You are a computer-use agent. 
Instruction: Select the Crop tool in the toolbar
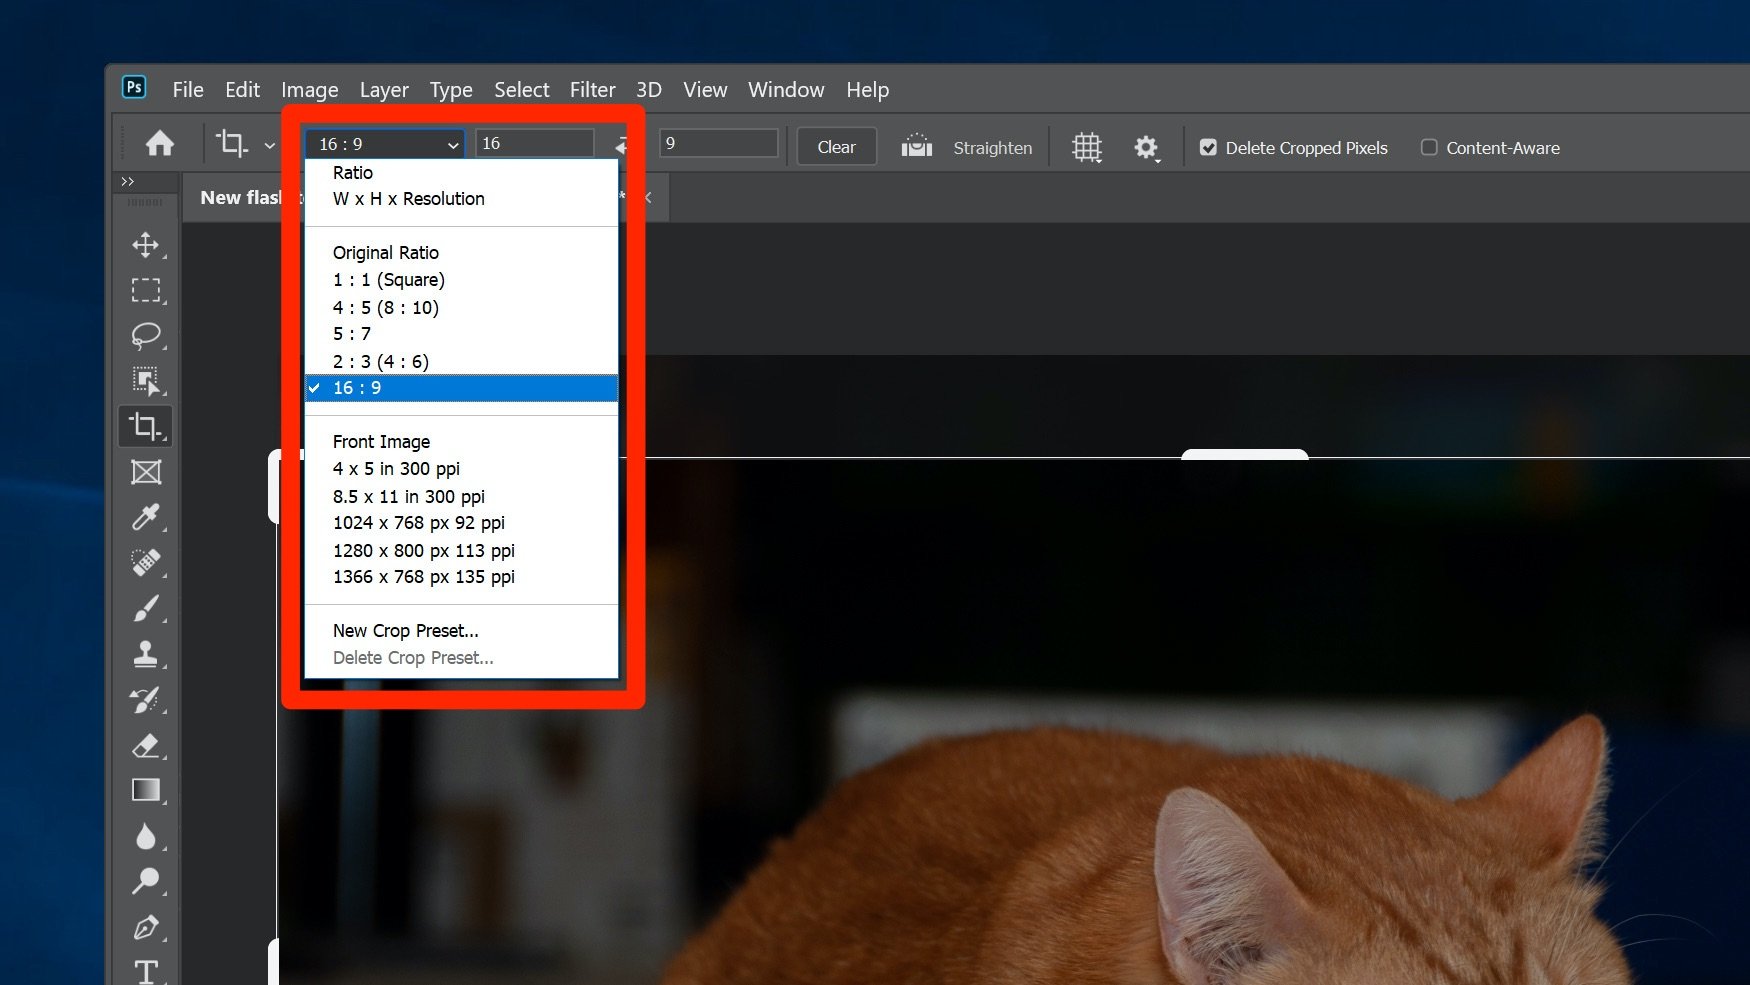[x=146, y=426]
